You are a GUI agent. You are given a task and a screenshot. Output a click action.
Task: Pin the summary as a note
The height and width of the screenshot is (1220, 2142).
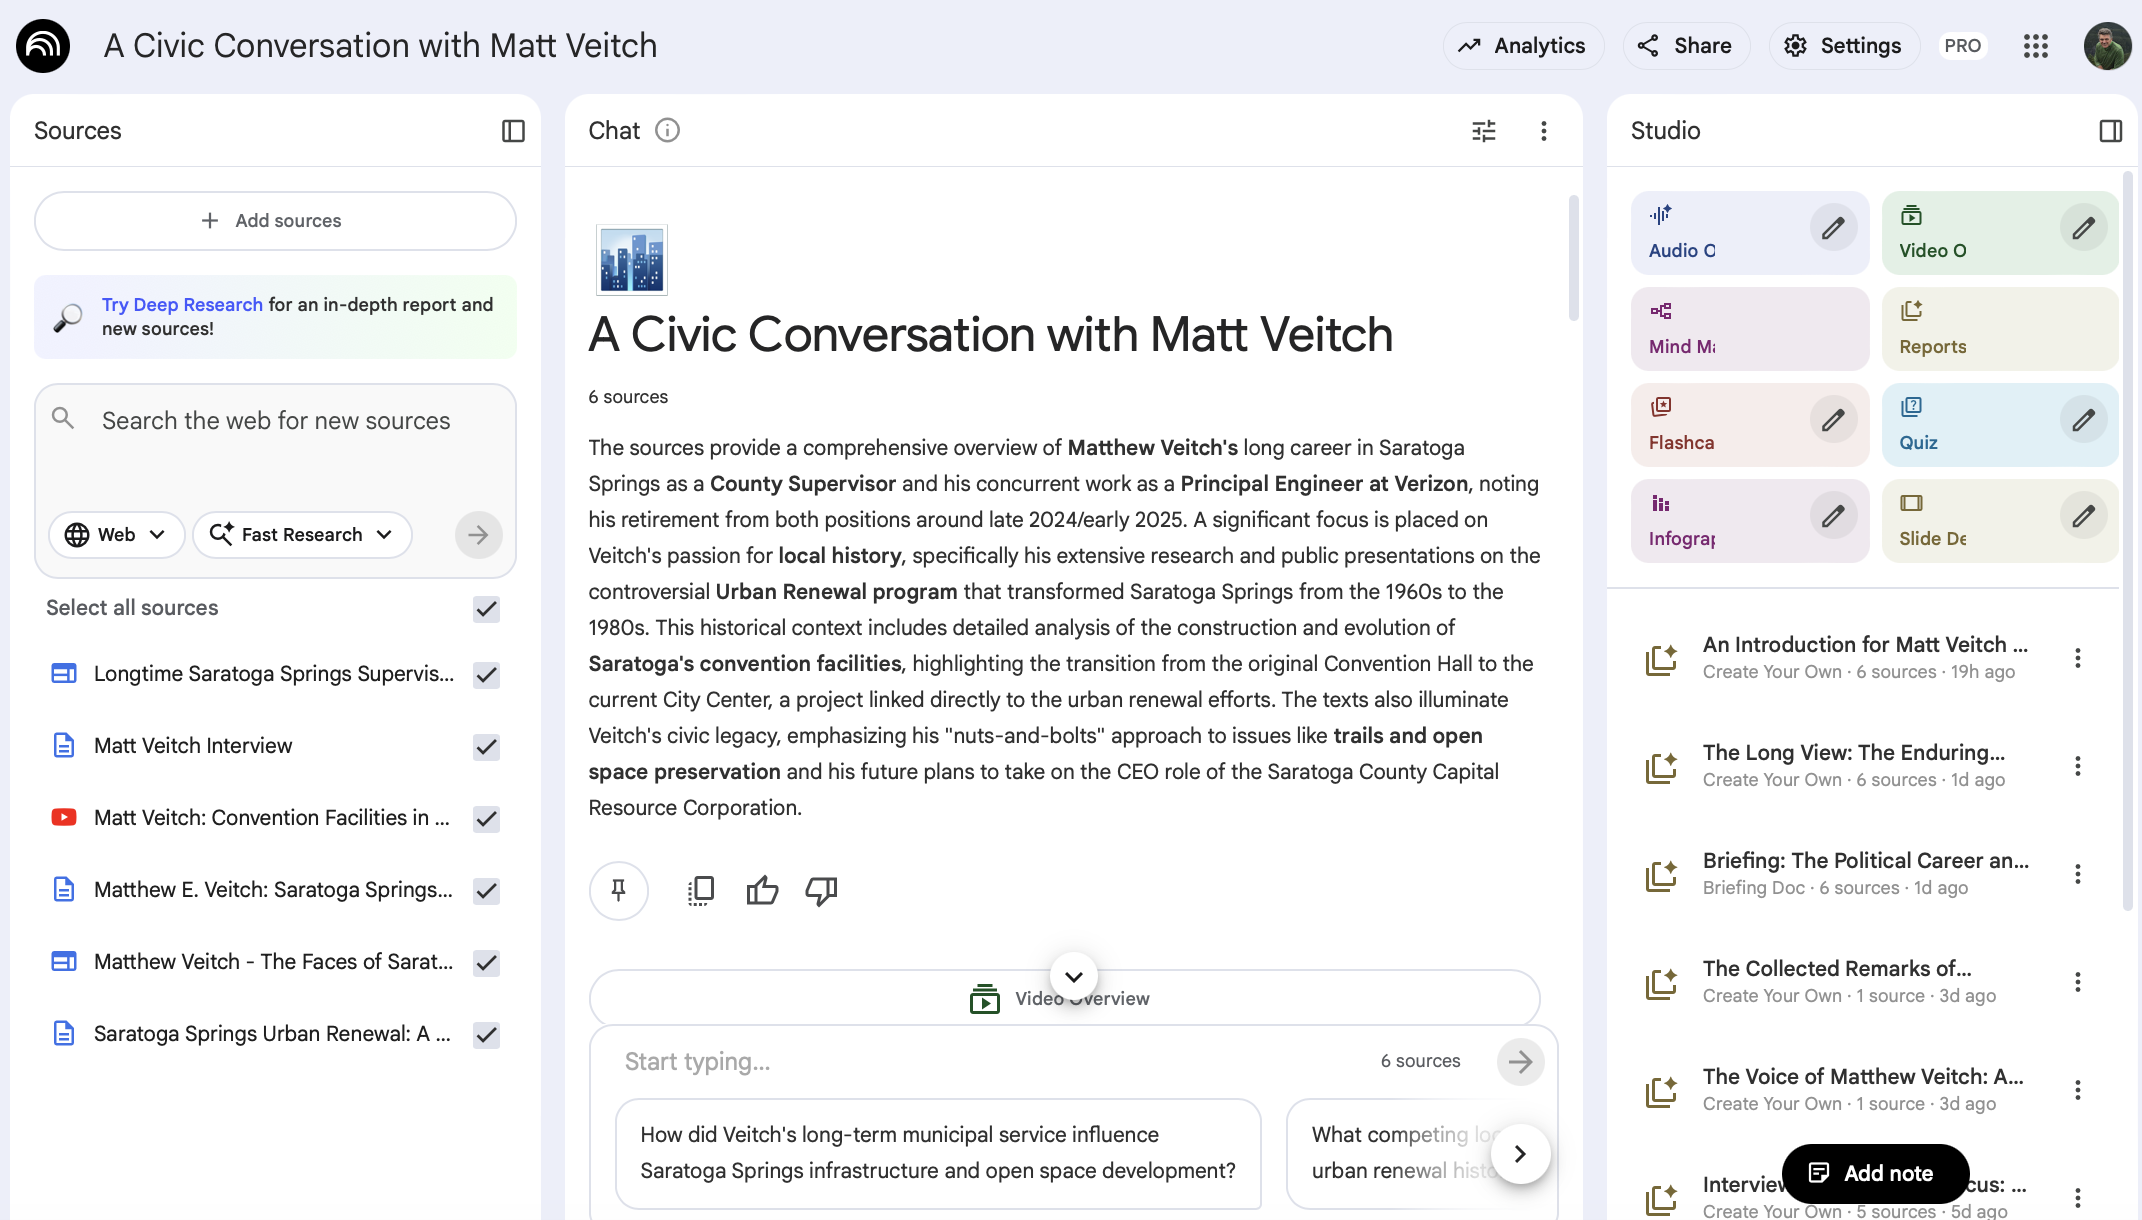pyautogui.click(x=619, y=890)
